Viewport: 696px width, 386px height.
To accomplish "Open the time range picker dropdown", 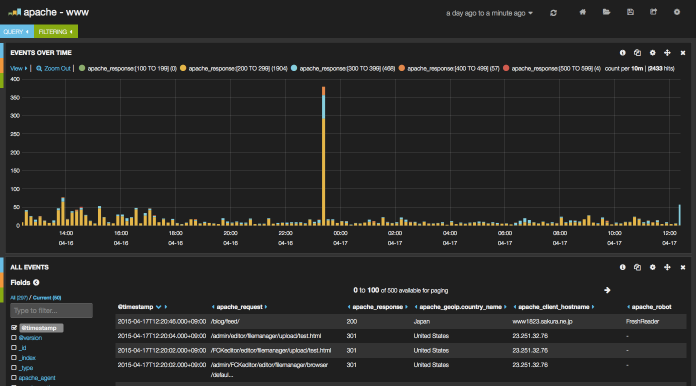I will 489,13.
